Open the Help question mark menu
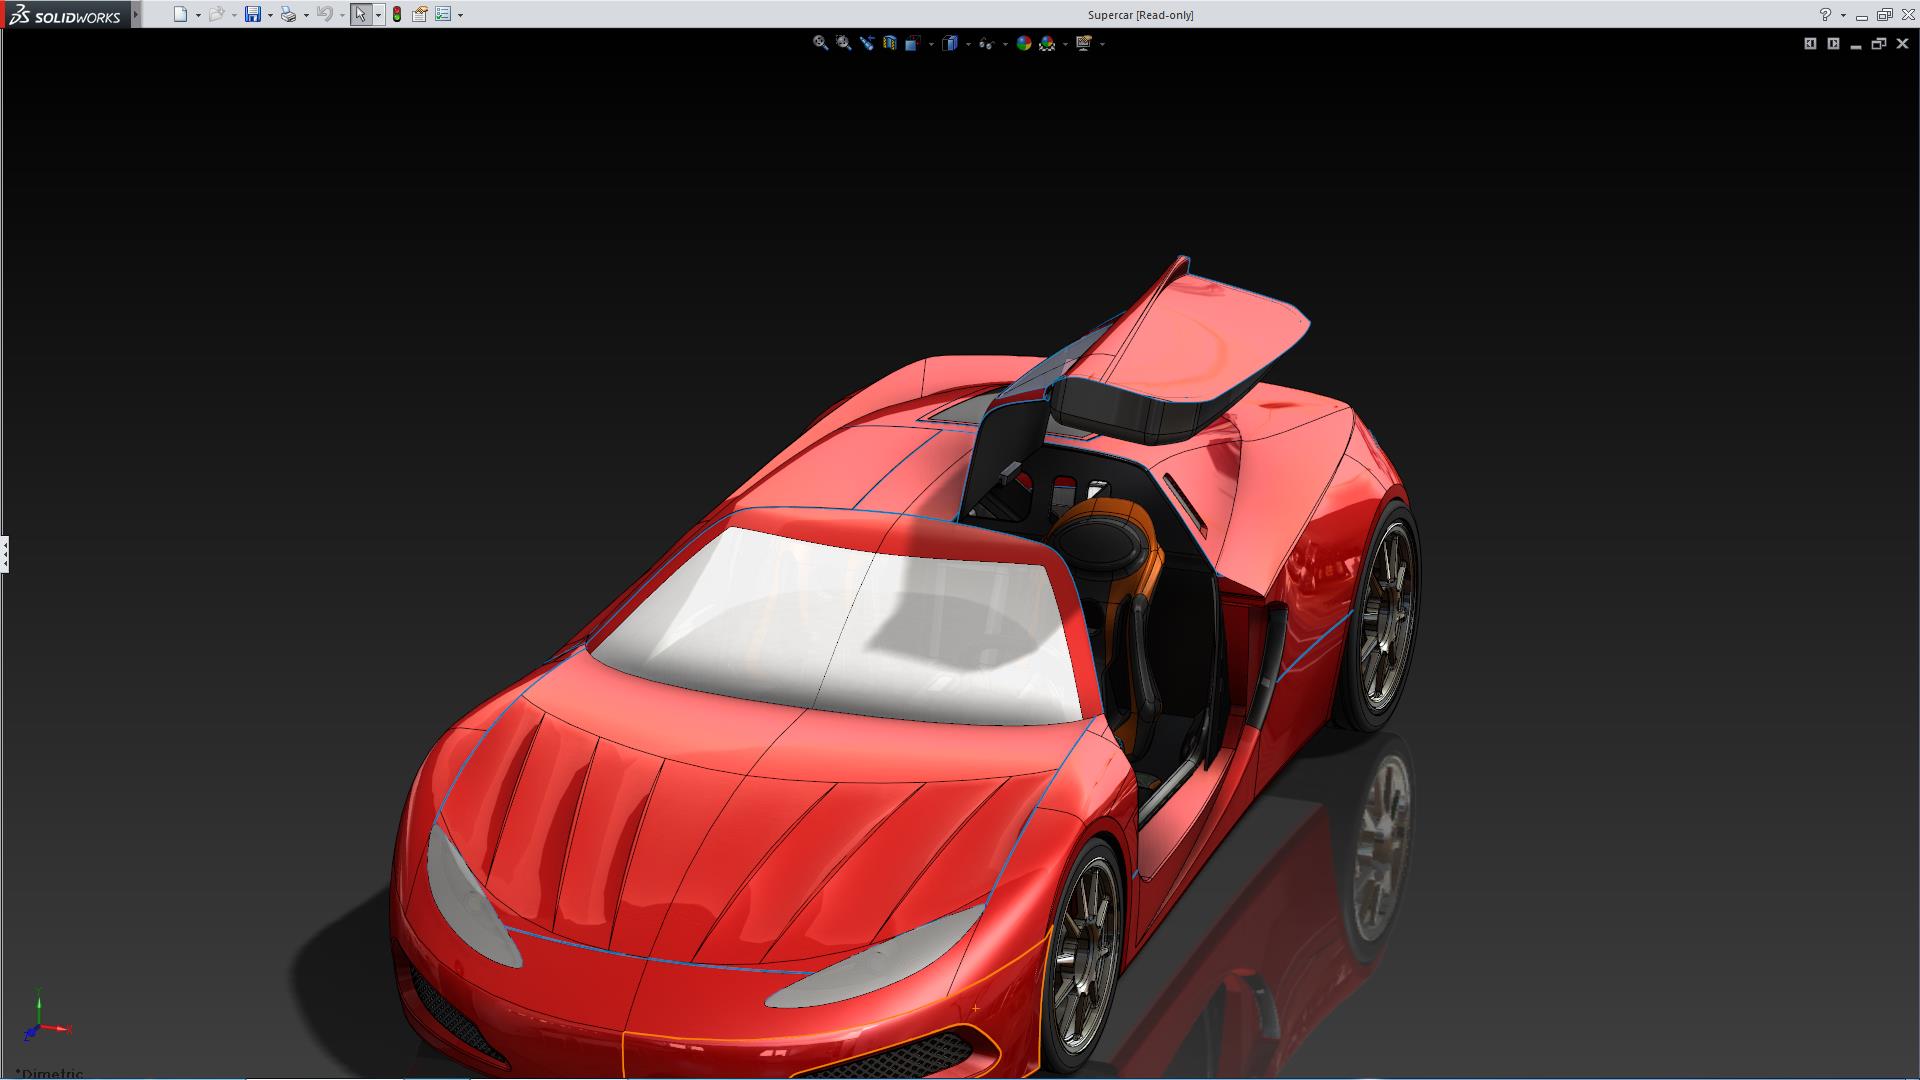The image size is (1920, 1080). coord(1825,14)
